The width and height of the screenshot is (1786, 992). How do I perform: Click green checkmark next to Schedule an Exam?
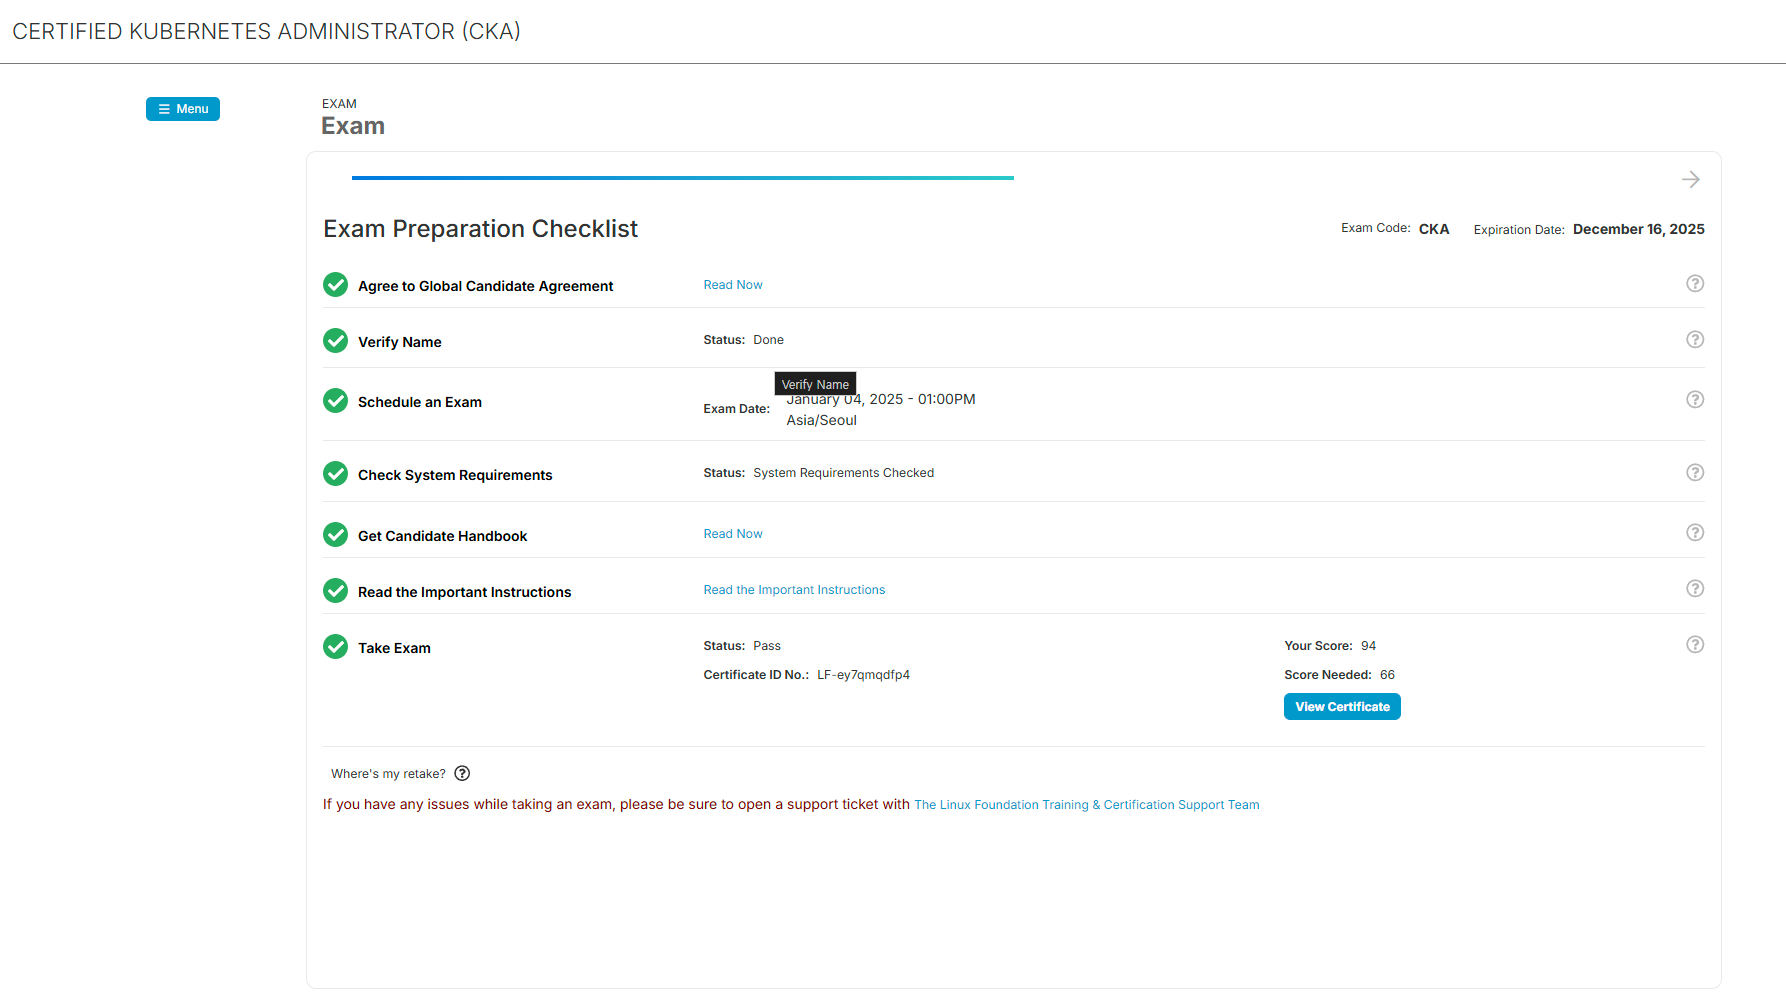click(336, 401)
